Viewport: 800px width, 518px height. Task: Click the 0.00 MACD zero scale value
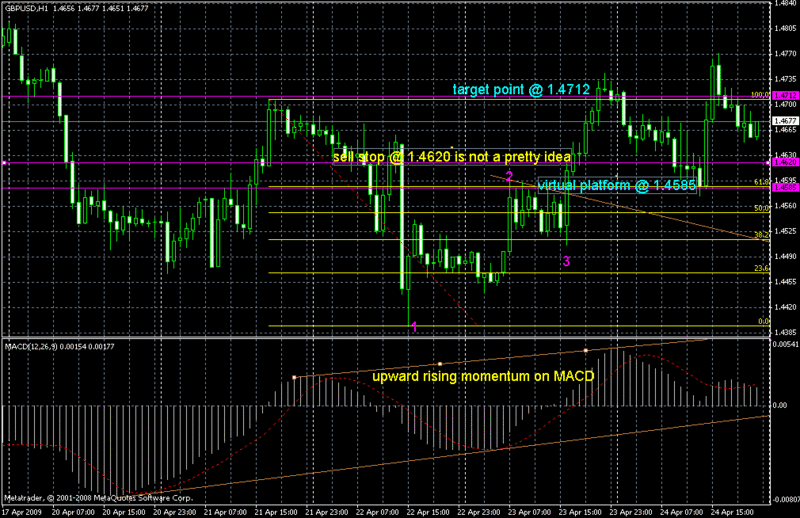[x=780, y=405]
